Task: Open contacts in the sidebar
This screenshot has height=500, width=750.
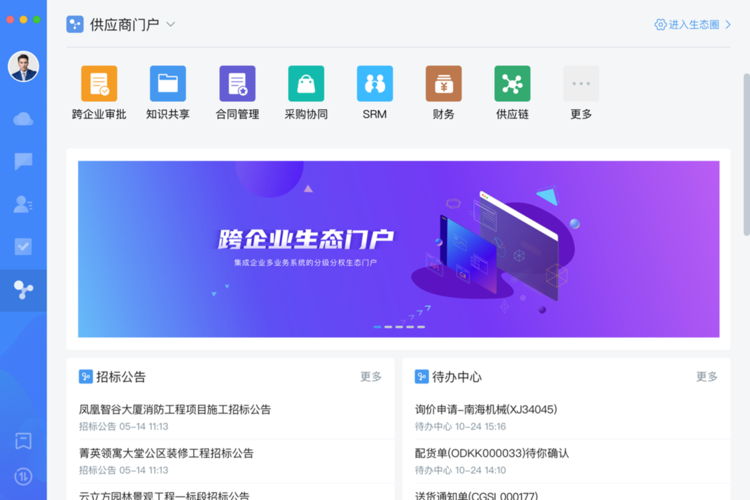Action: pos(23,204)
